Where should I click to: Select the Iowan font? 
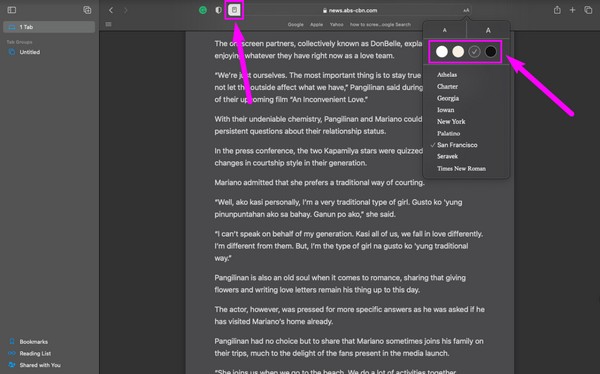pos(446,110)
